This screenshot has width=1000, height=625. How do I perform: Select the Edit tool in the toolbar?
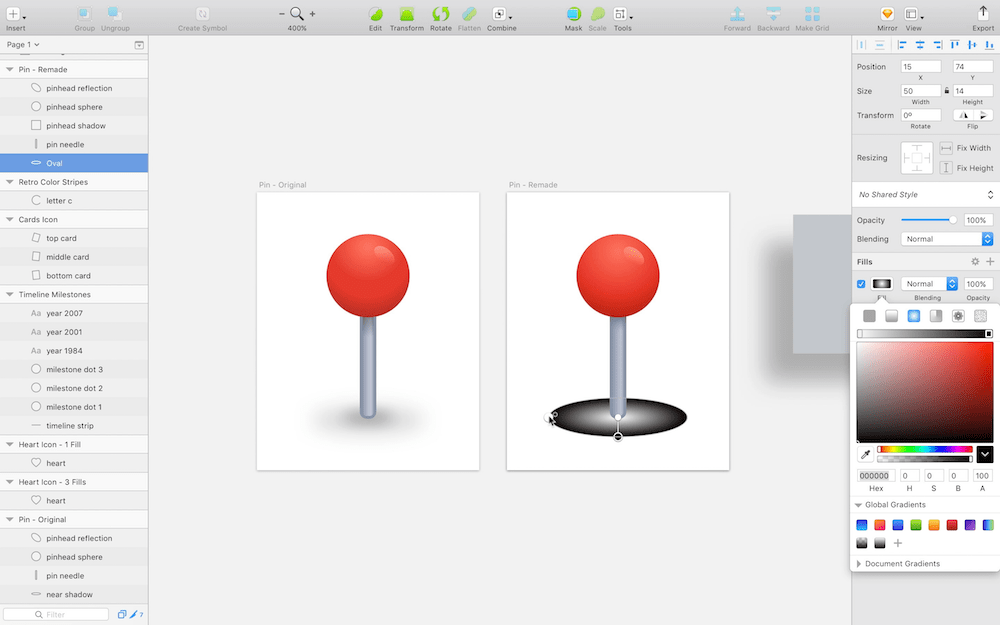pos(375,17)
